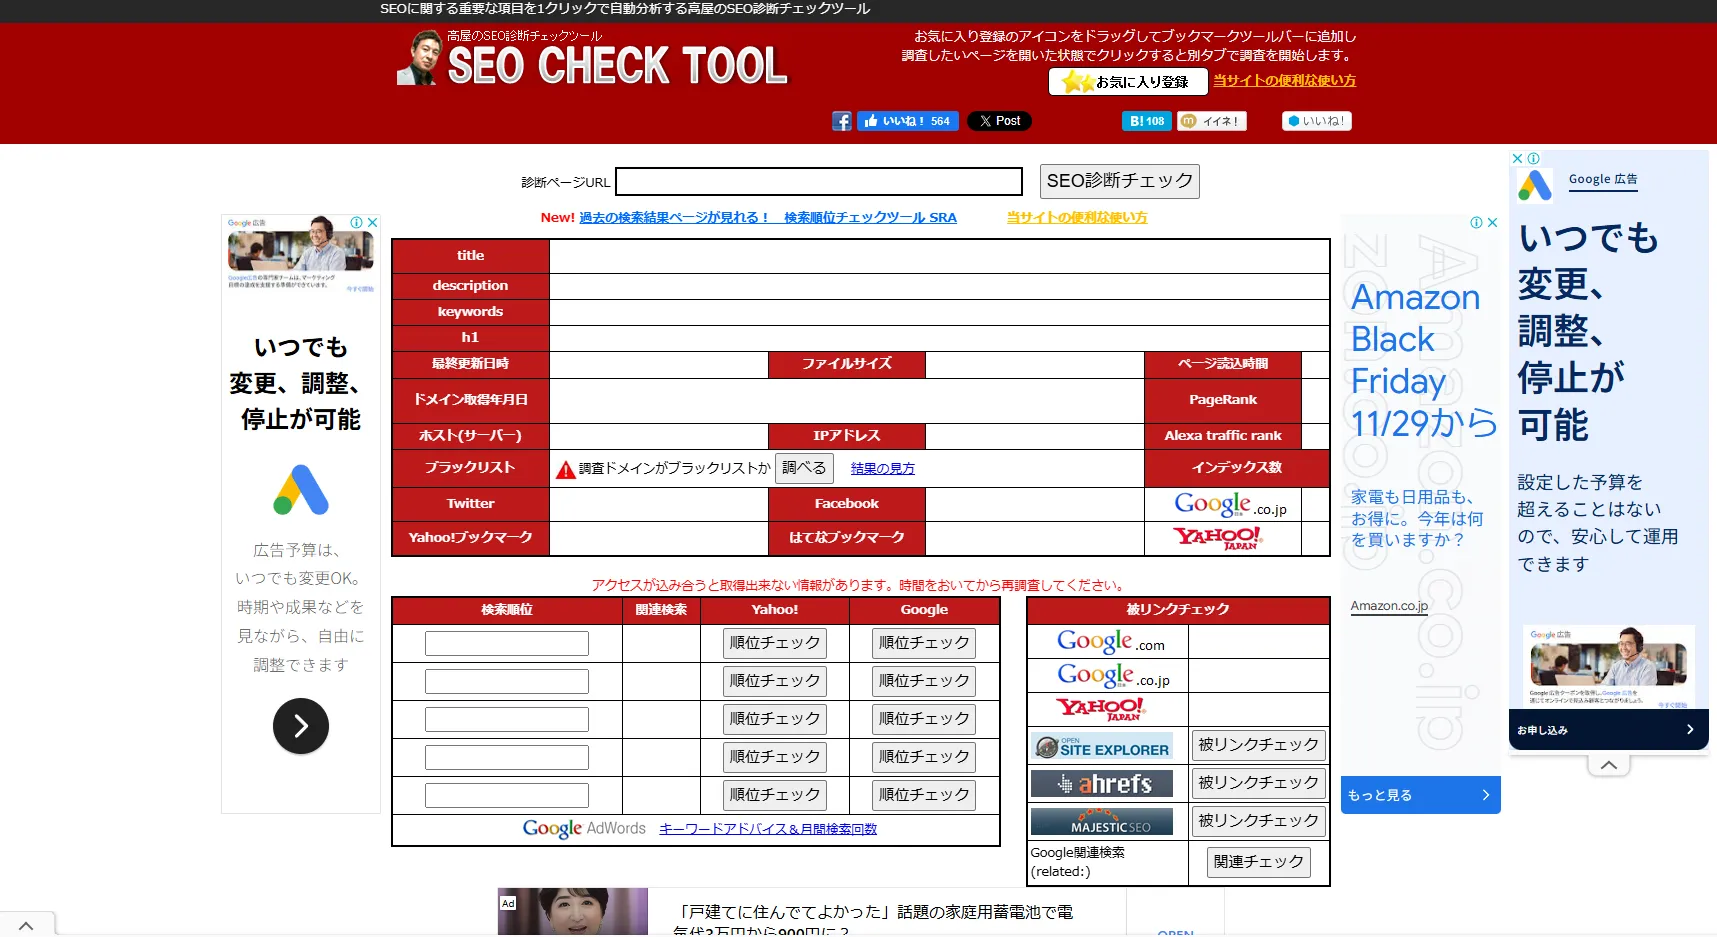
Task: Click the first row Google 順位チェック button
Action: tap(924, 643)
